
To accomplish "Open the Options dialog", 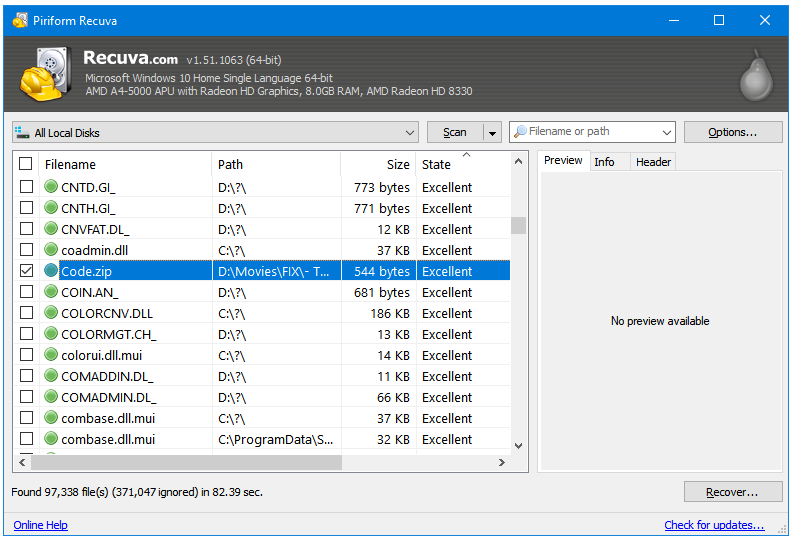I will coord(733,132).
